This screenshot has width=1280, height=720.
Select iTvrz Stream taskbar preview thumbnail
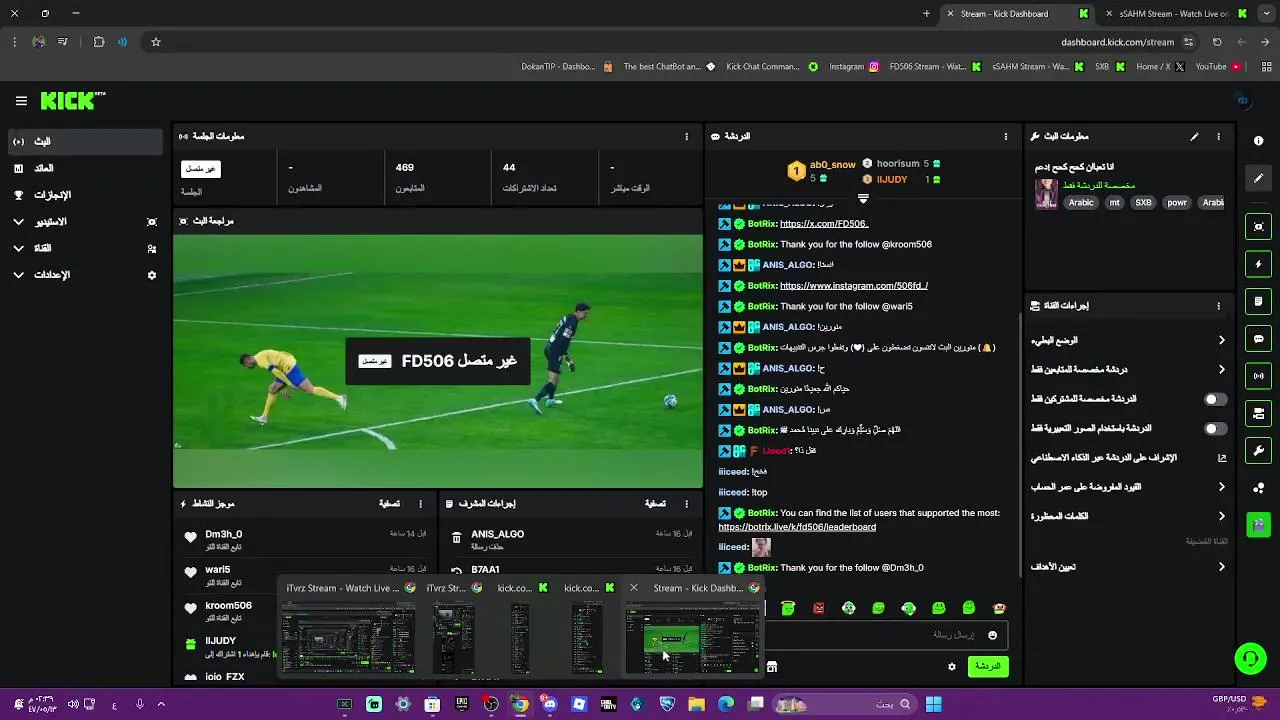tap(347, 639)
